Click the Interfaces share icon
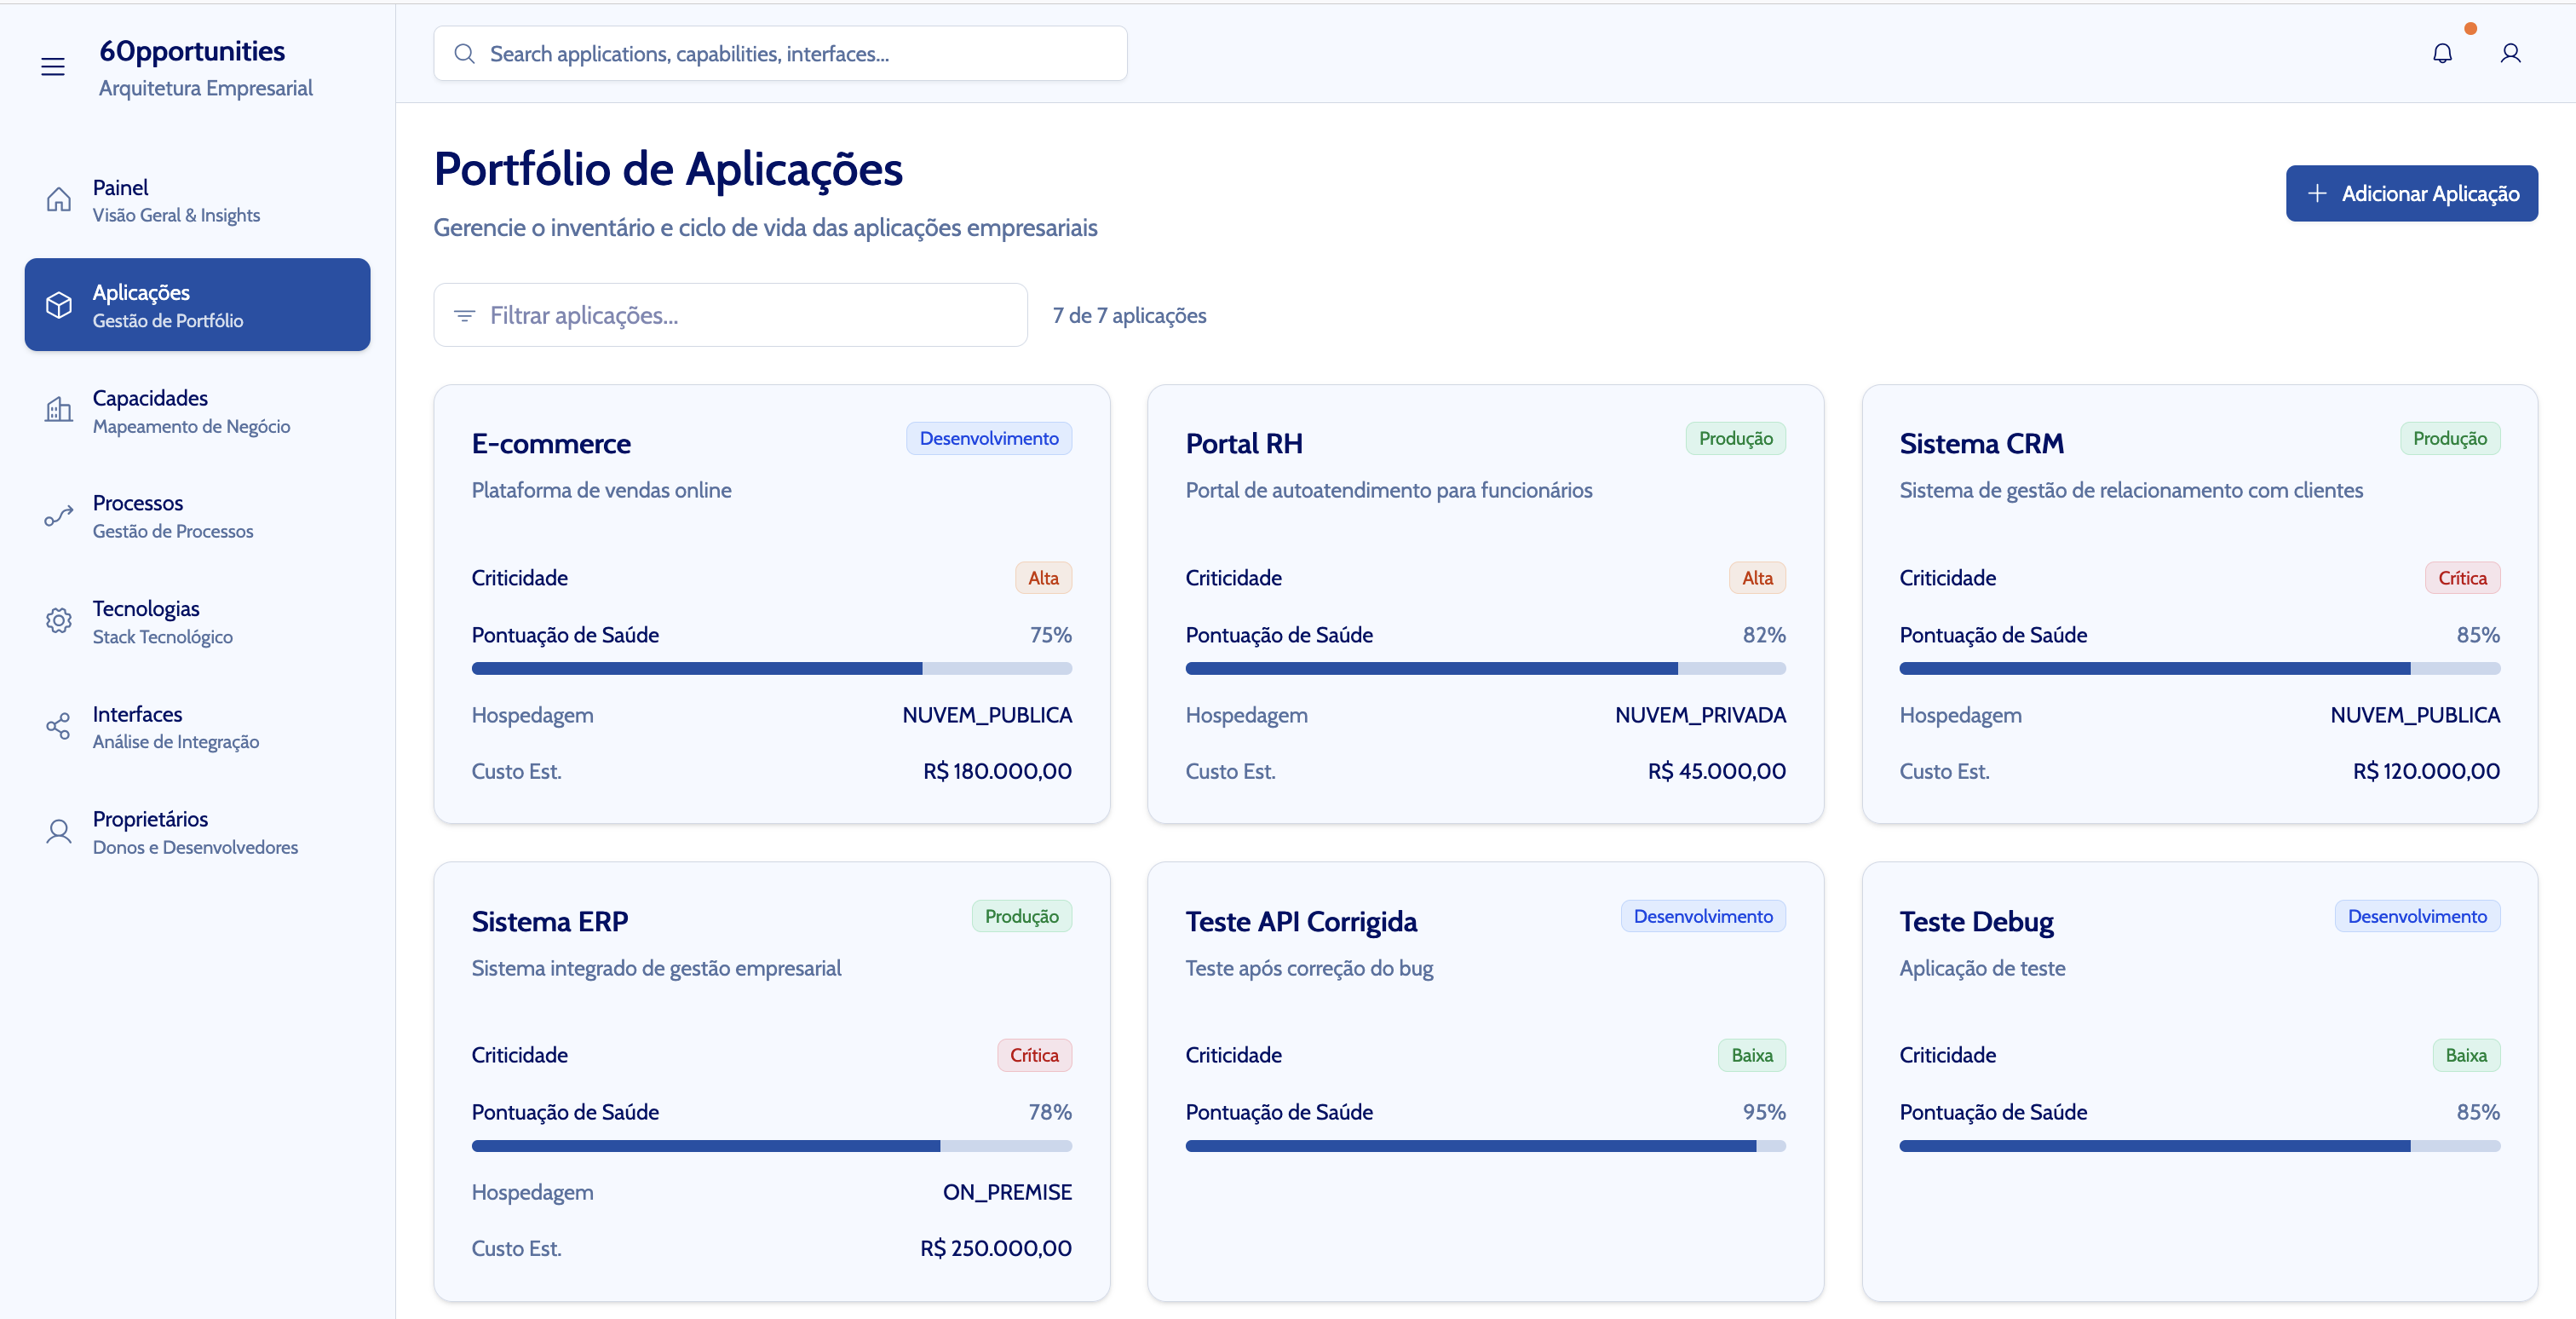 59,726
